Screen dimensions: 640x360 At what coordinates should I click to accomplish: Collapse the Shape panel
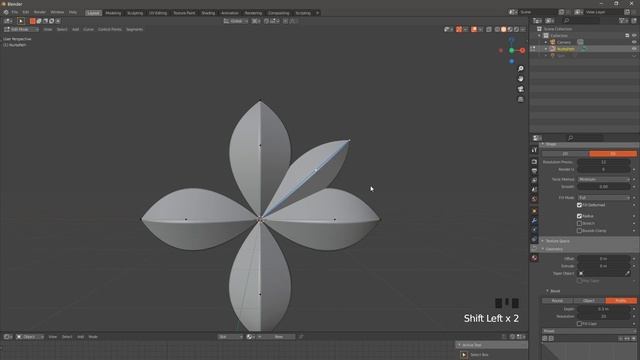tap(543, 144)
